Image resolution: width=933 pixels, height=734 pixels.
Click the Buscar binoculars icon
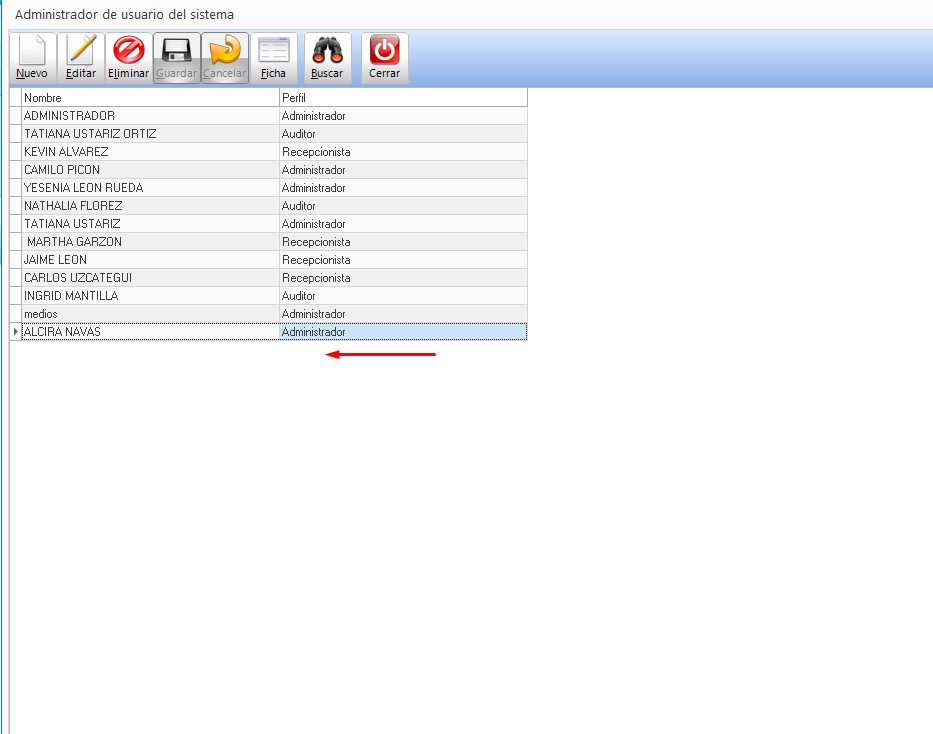[327, 51]
